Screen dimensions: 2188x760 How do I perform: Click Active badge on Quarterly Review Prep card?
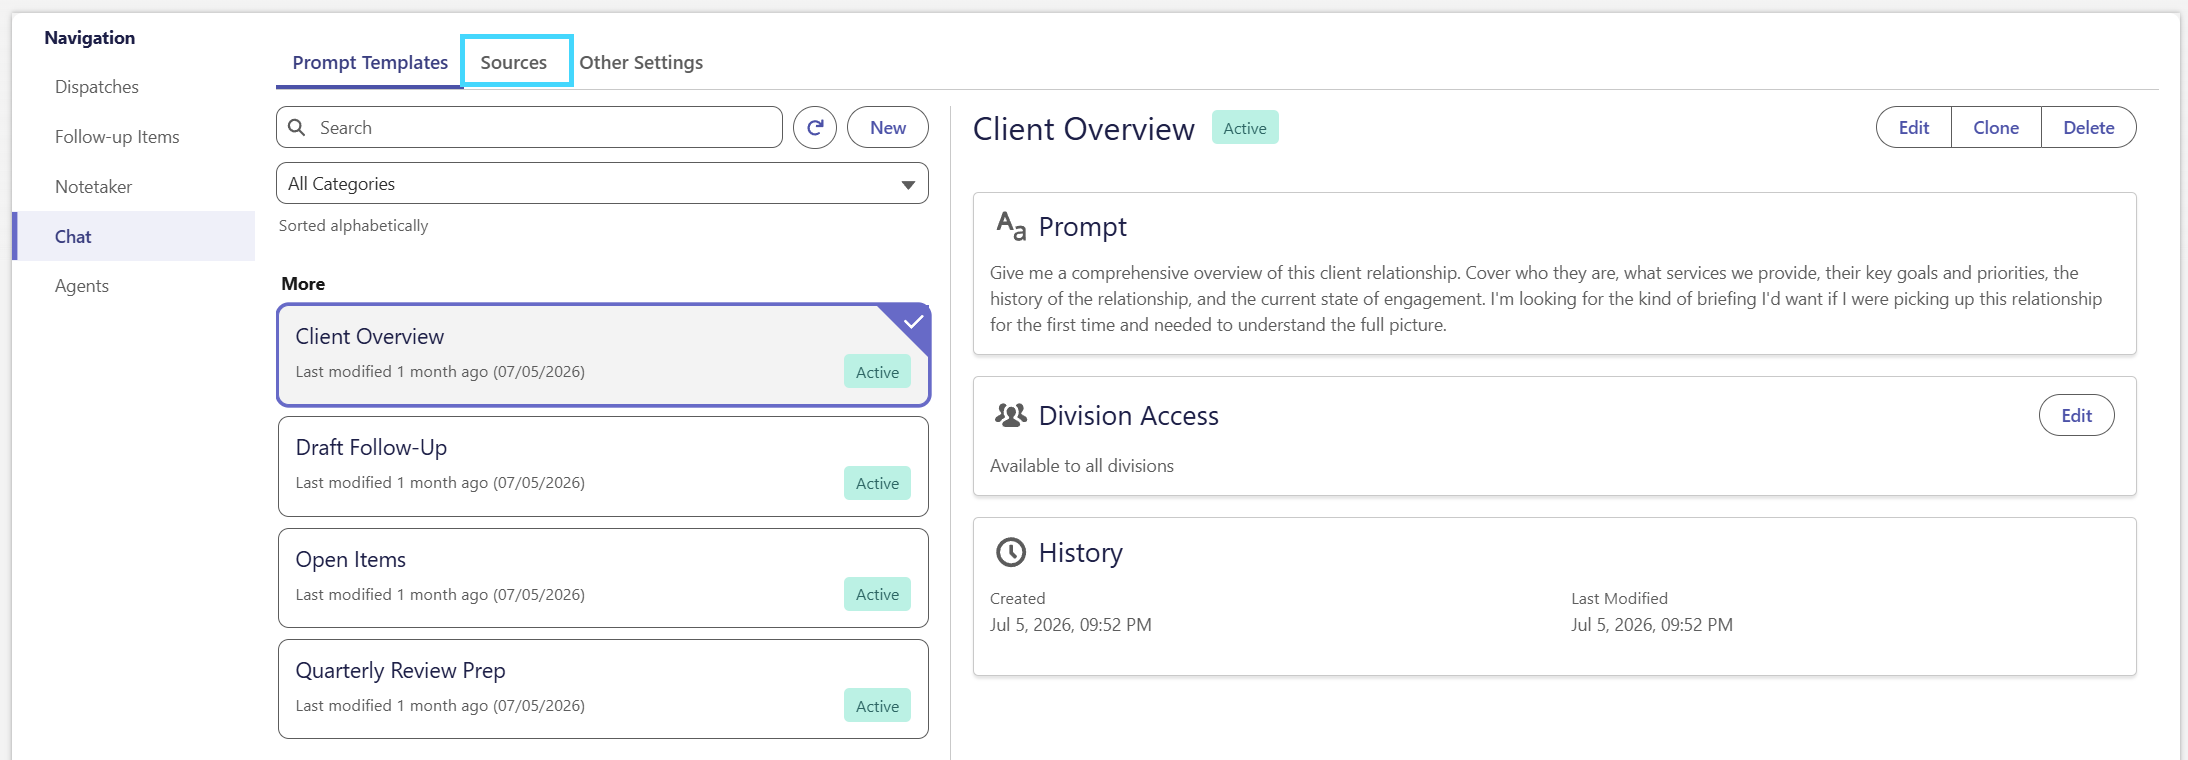[x=877, y=706]
